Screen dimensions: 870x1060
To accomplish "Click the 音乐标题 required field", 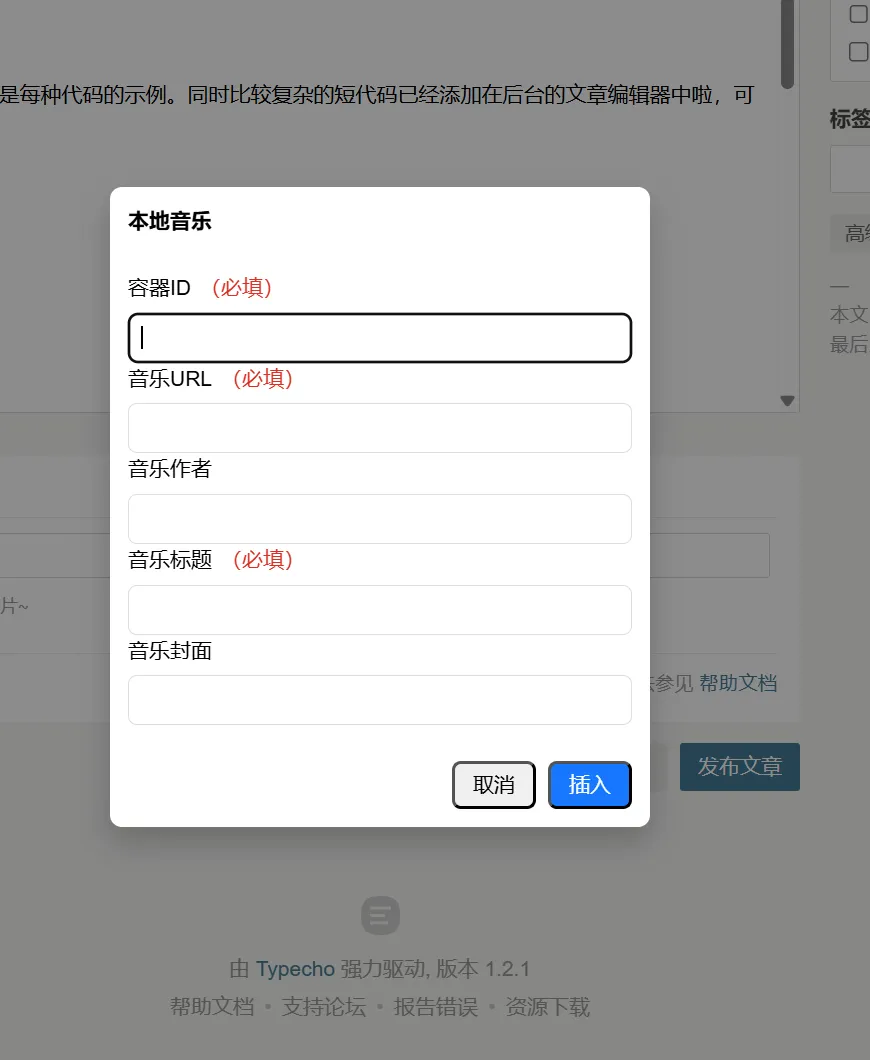I will point(379,609).
